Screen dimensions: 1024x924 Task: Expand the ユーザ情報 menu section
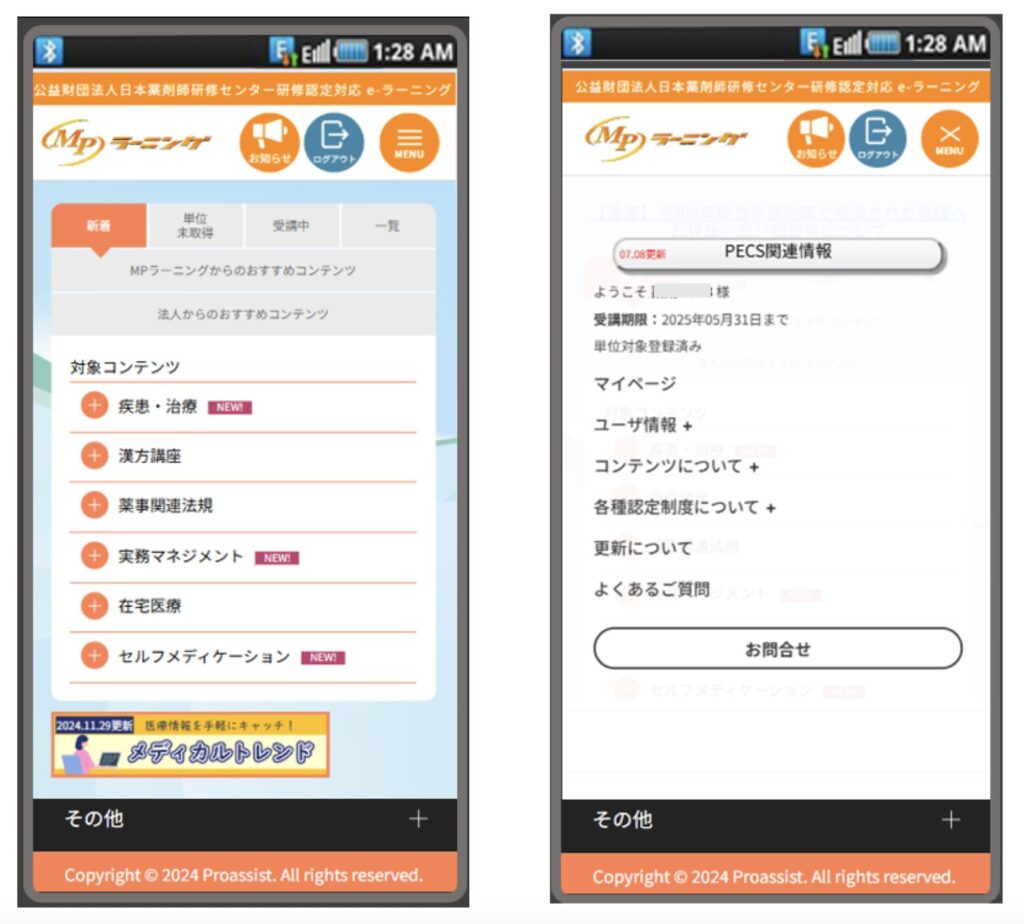click(643, 425)
